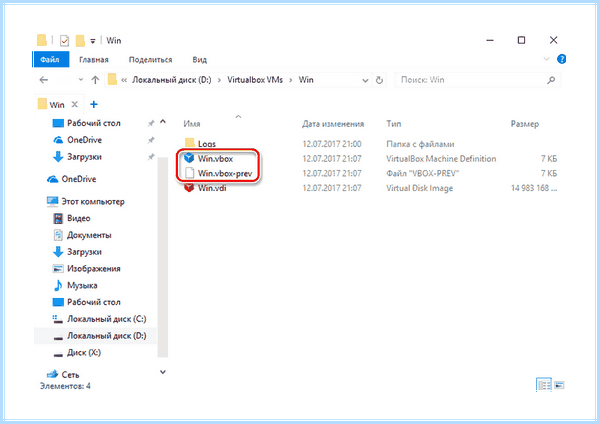Click the Virtual Disk Image type cell
The height and width of the screenshot is (424, 600).
[419, 188]
